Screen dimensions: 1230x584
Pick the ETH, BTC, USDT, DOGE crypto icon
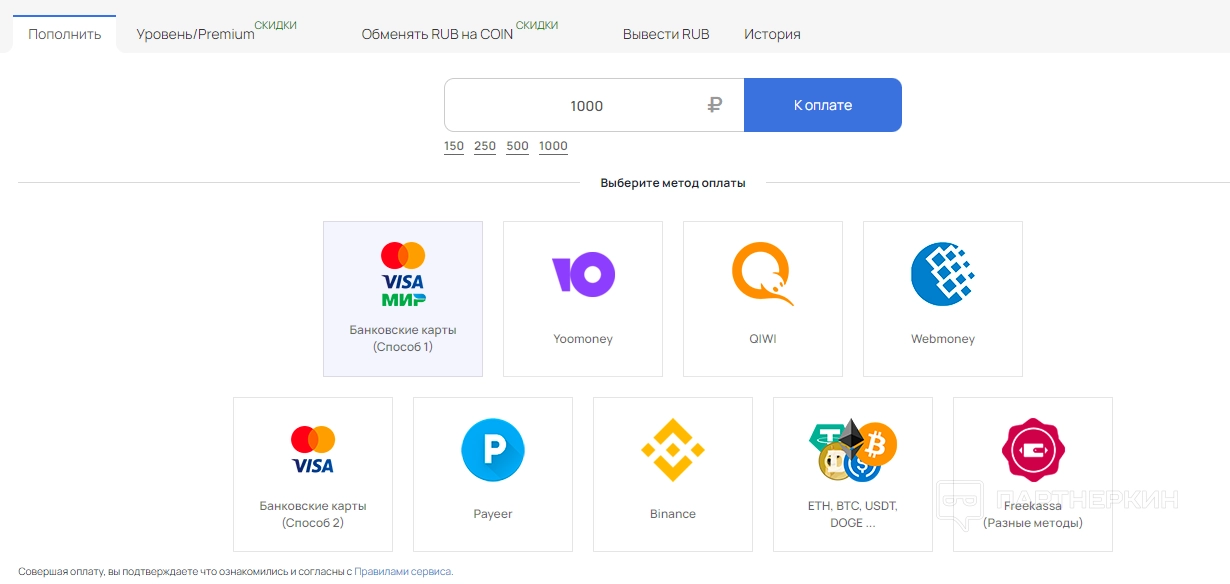pyautogui.click(x=853, y=449)
